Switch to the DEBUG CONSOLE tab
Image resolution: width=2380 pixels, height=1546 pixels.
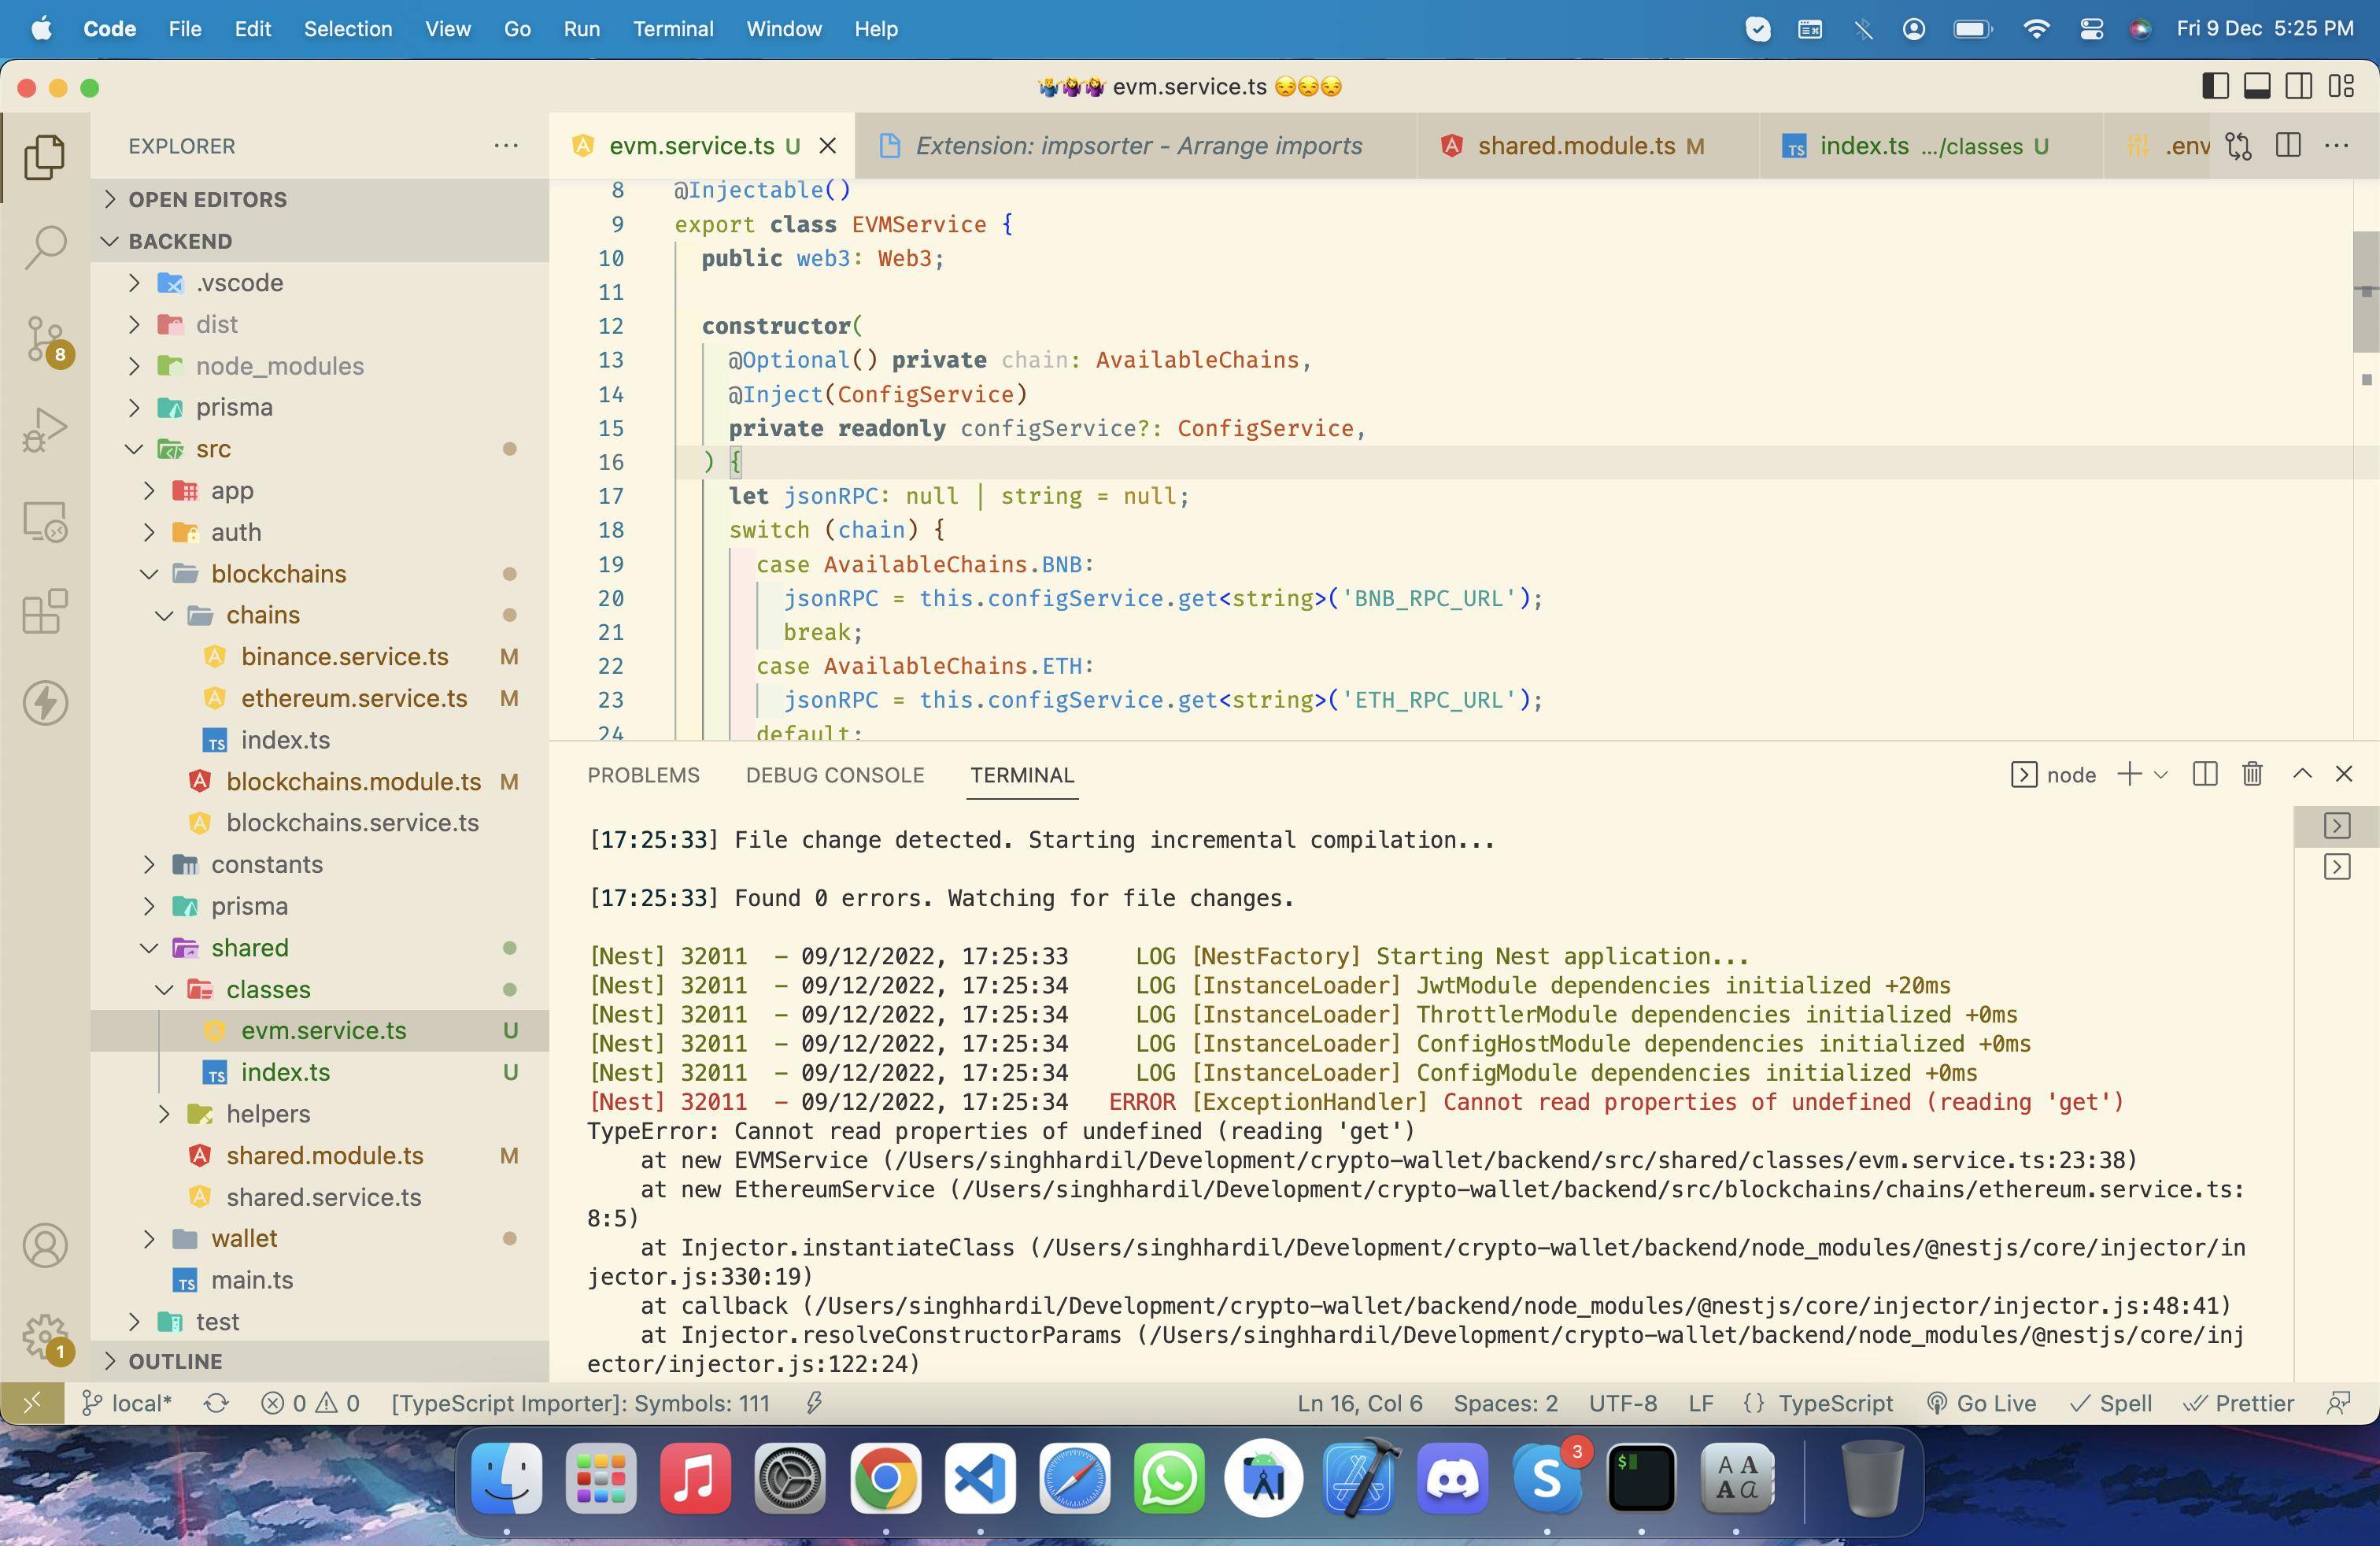pos(834,775)
